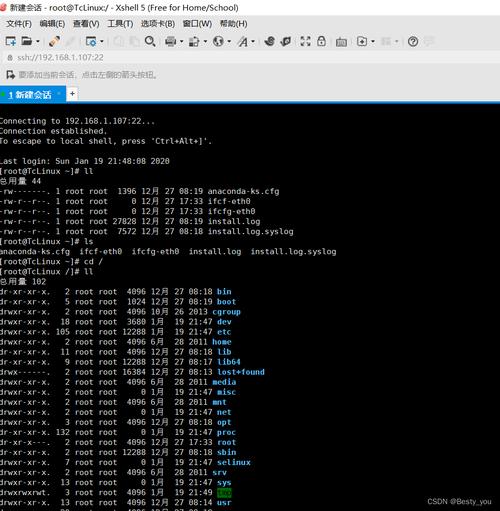Click the blue 'cgroup' directory name
The height and width of the screenshot is (511, 500).
click(x=226, y=312)
